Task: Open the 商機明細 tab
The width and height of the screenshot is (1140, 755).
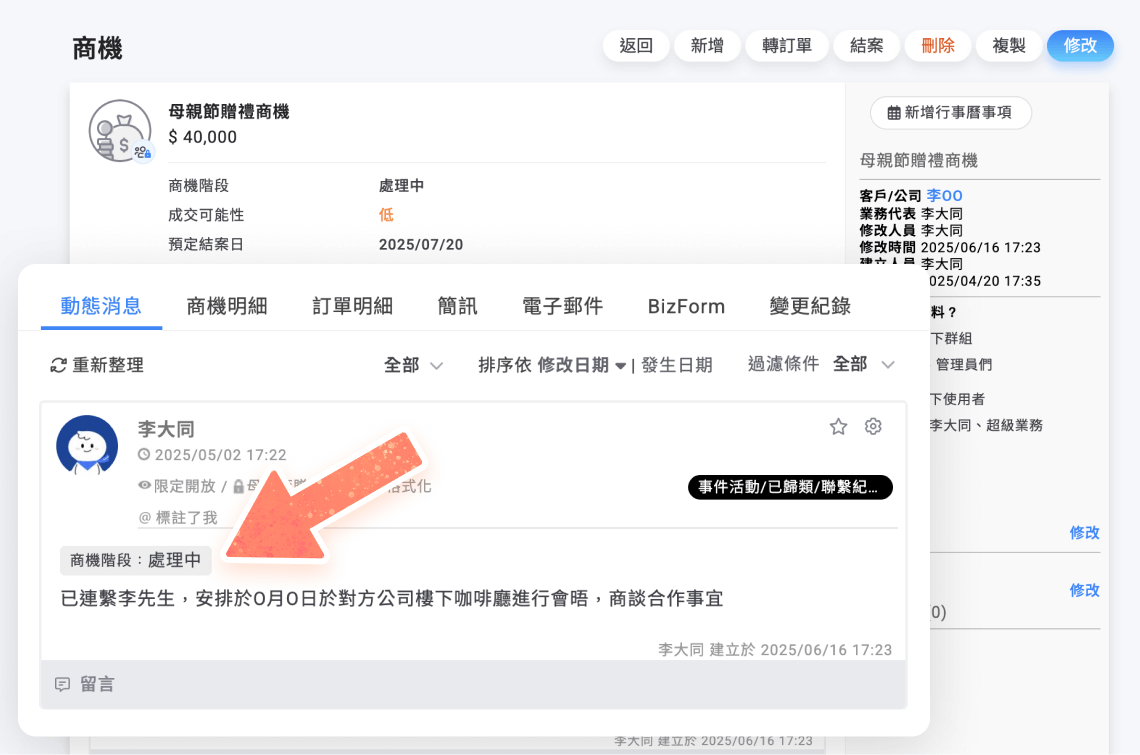Action: pyautogui.click(x=227, y=306)
